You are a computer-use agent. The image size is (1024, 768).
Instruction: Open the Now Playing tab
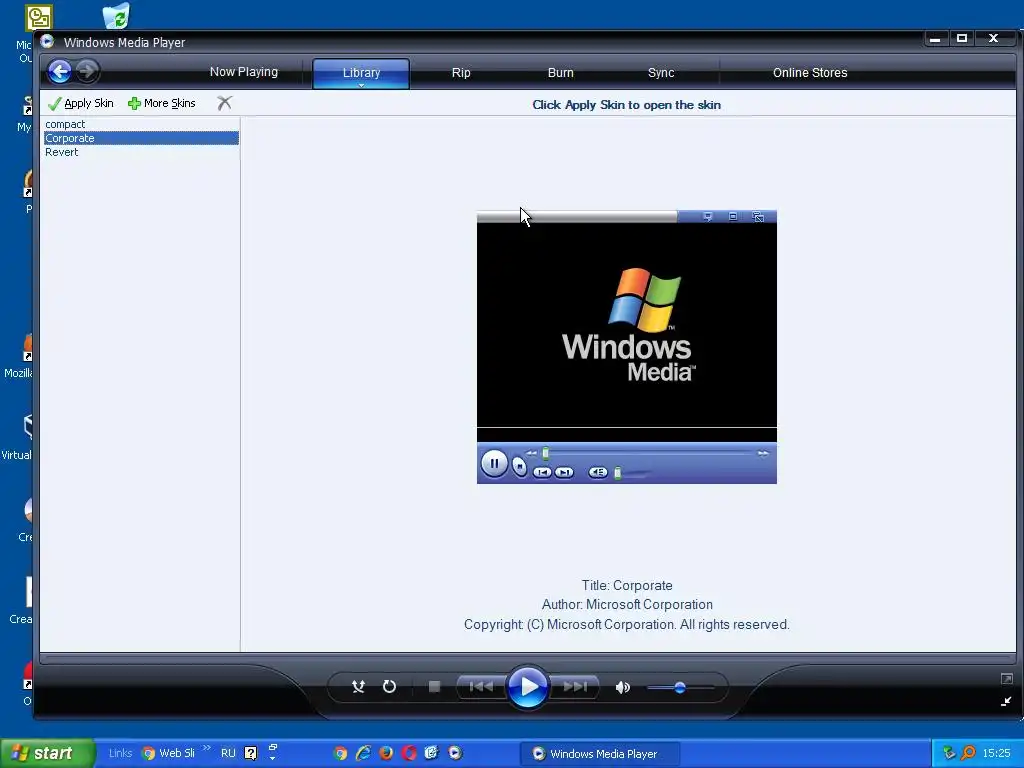pyautogui.click(x=244, y=72)
